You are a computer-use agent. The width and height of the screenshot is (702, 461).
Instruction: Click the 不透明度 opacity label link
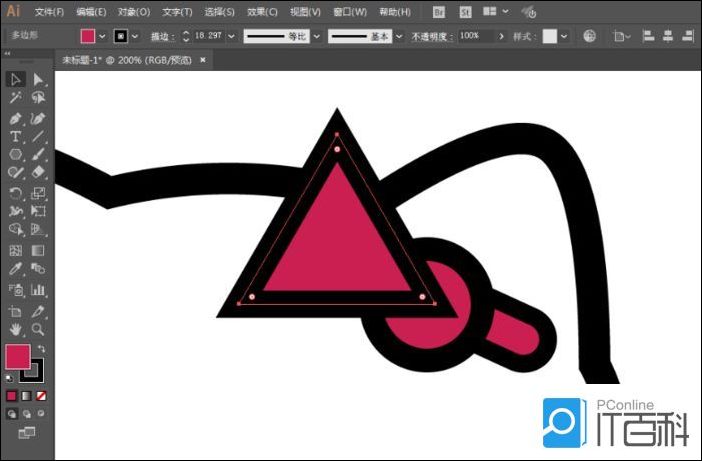point(432,36)
